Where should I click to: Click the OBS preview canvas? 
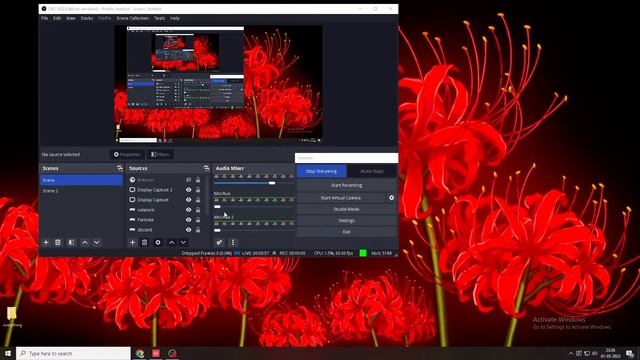[218, 84]
